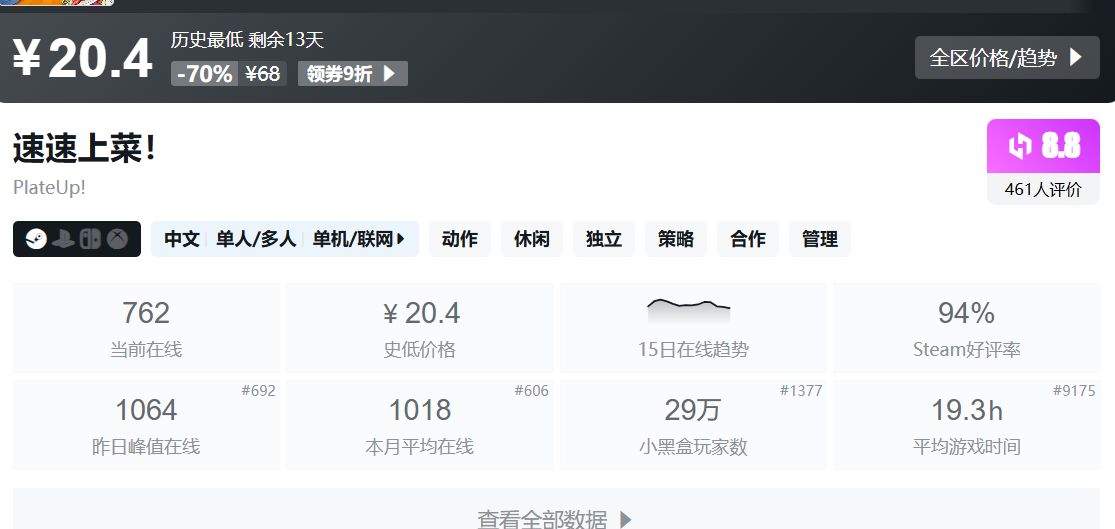Open the 15日在线趋势 trend chart
The width and height of the screenshot is (1115, 529).
point(693,328)
